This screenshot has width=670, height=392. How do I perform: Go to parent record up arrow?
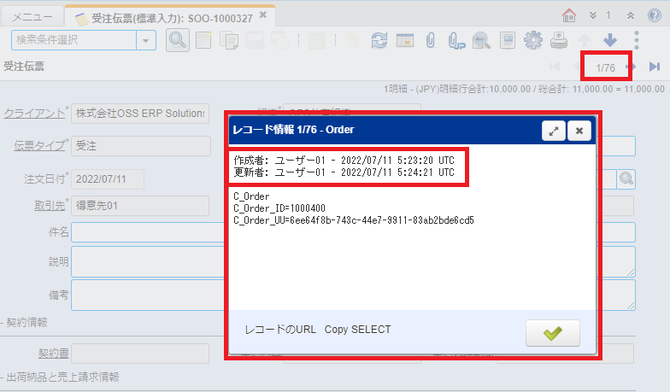click(584, 41)
